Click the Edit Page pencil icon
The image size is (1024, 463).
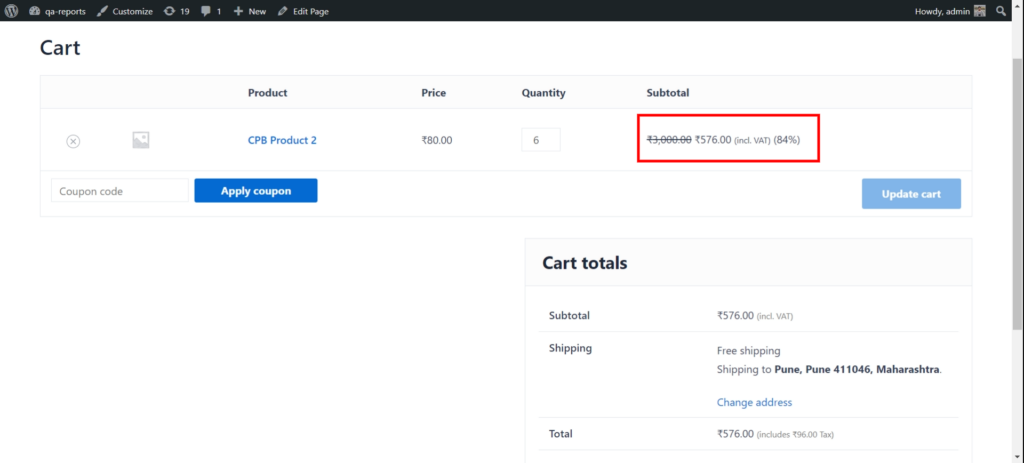pyautogui.click(x=282, y=11)
